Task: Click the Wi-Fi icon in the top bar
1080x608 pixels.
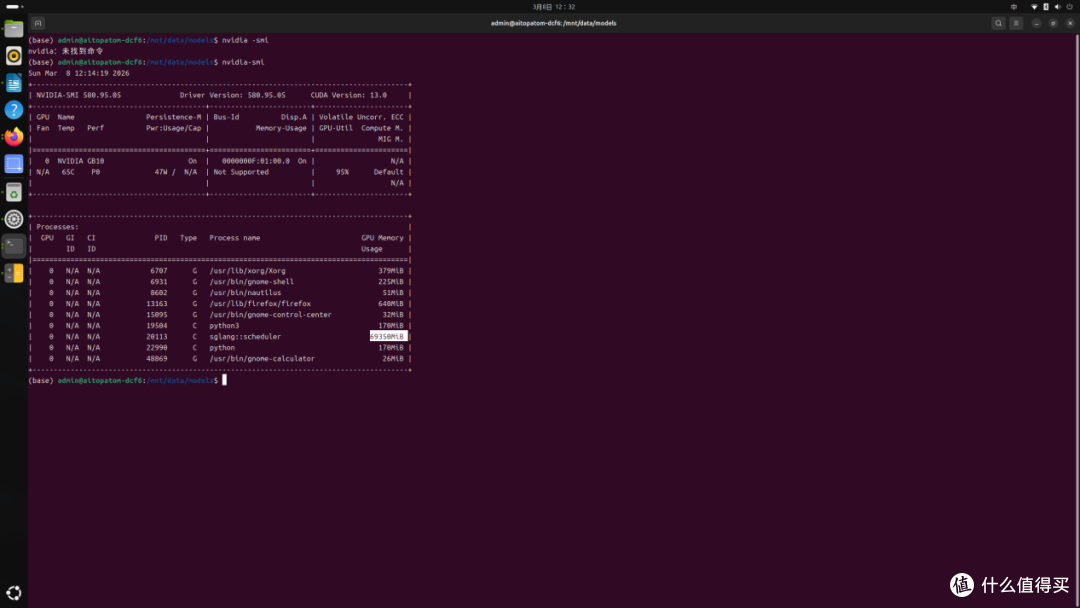Action: pyautogui.click(x=1034, y=6)
